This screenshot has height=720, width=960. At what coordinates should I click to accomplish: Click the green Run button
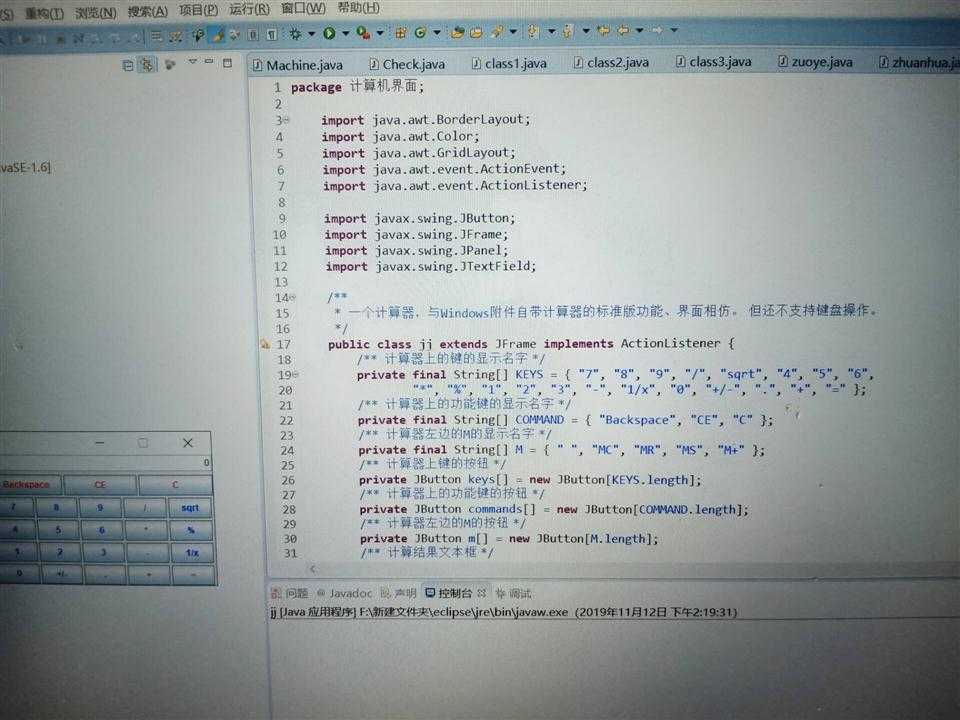329,33
